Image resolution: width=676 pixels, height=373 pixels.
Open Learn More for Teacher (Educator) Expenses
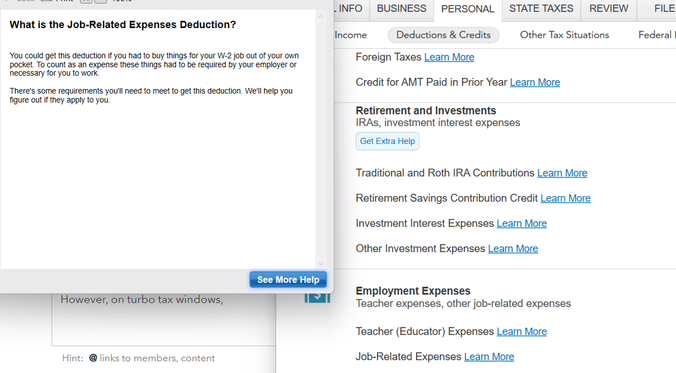pos(521,331)
